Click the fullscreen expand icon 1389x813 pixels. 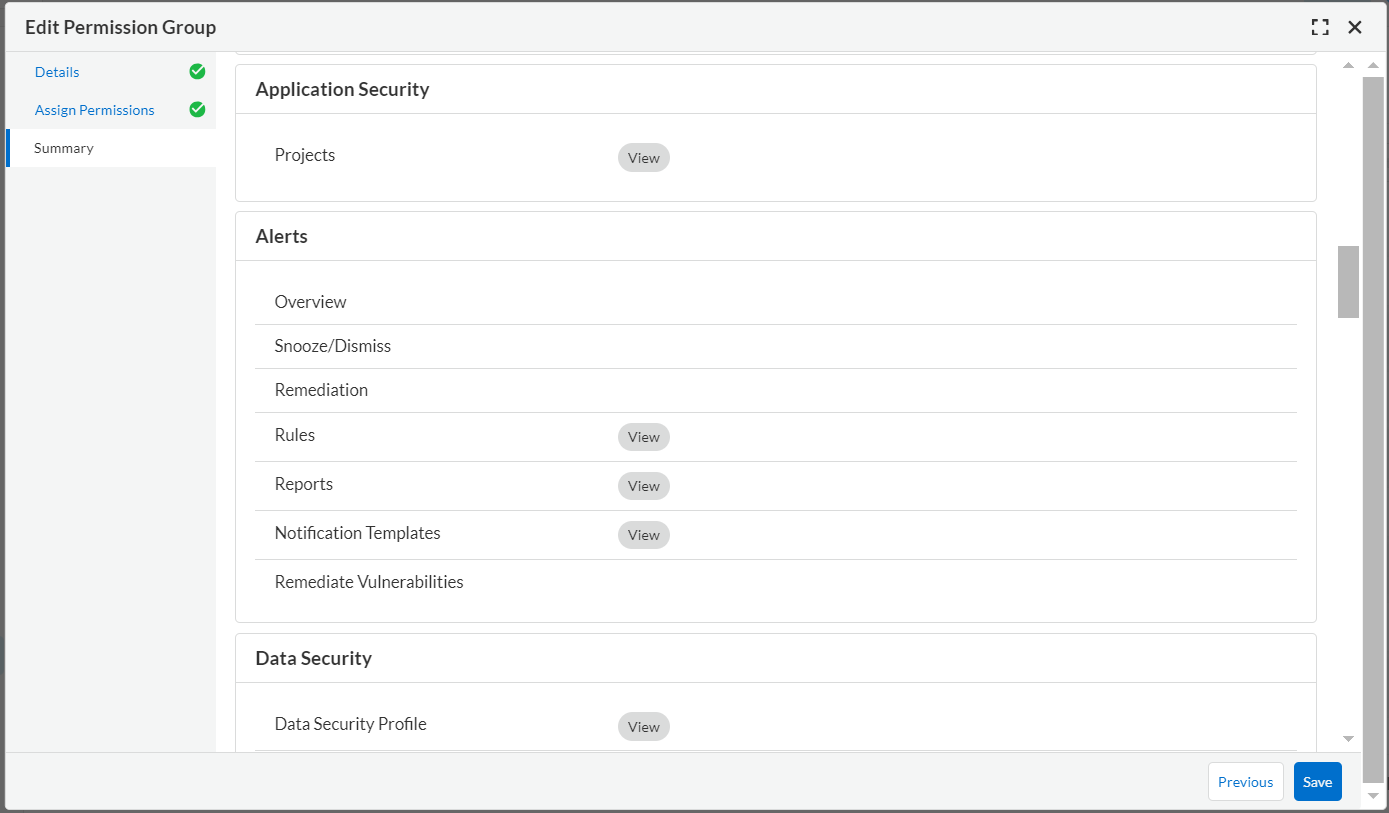coord(1320,28)
